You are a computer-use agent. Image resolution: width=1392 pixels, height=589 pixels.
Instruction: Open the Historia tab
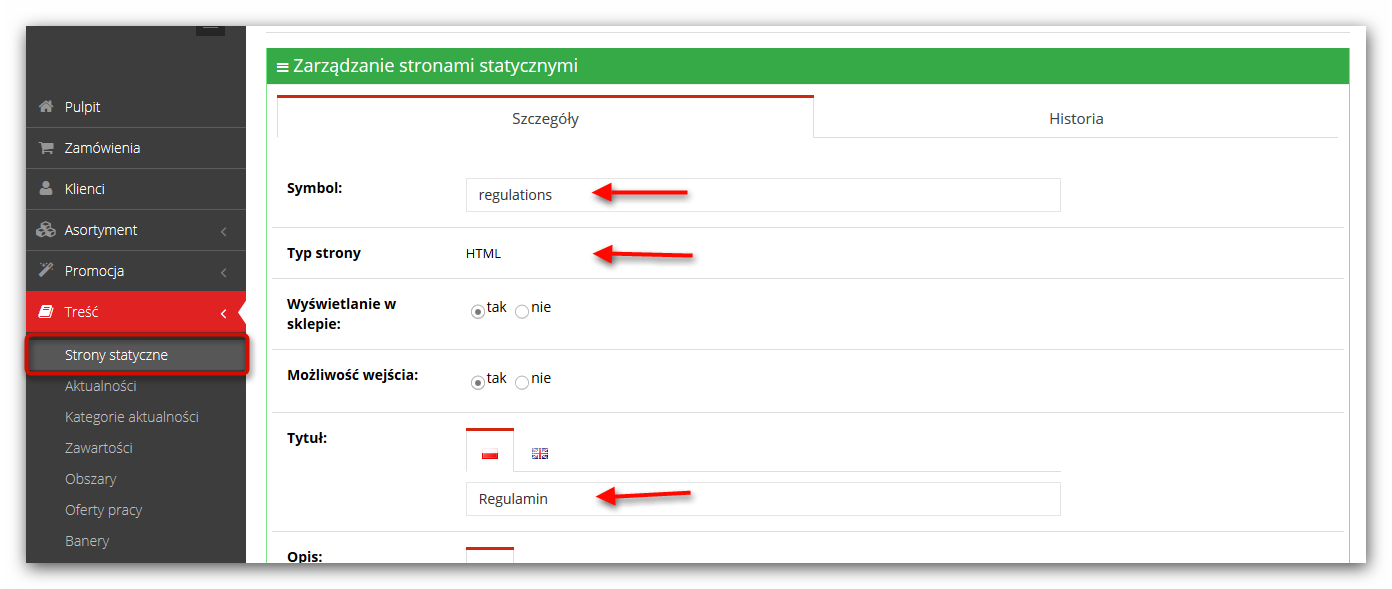[x=1076, y=118]
